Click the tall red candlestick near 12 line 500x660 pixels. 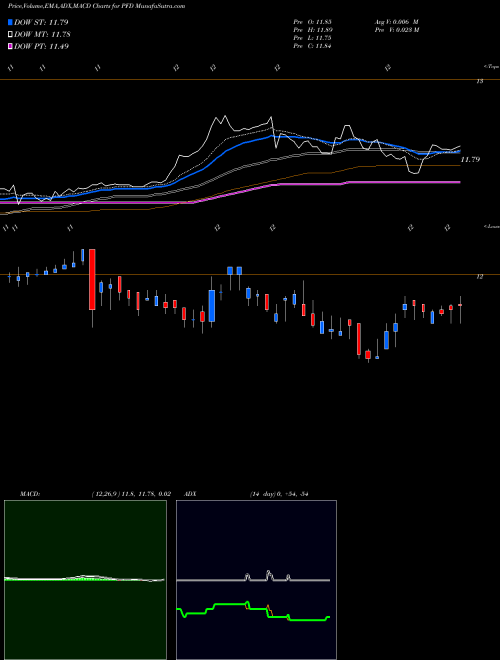[x=92, y=279]
